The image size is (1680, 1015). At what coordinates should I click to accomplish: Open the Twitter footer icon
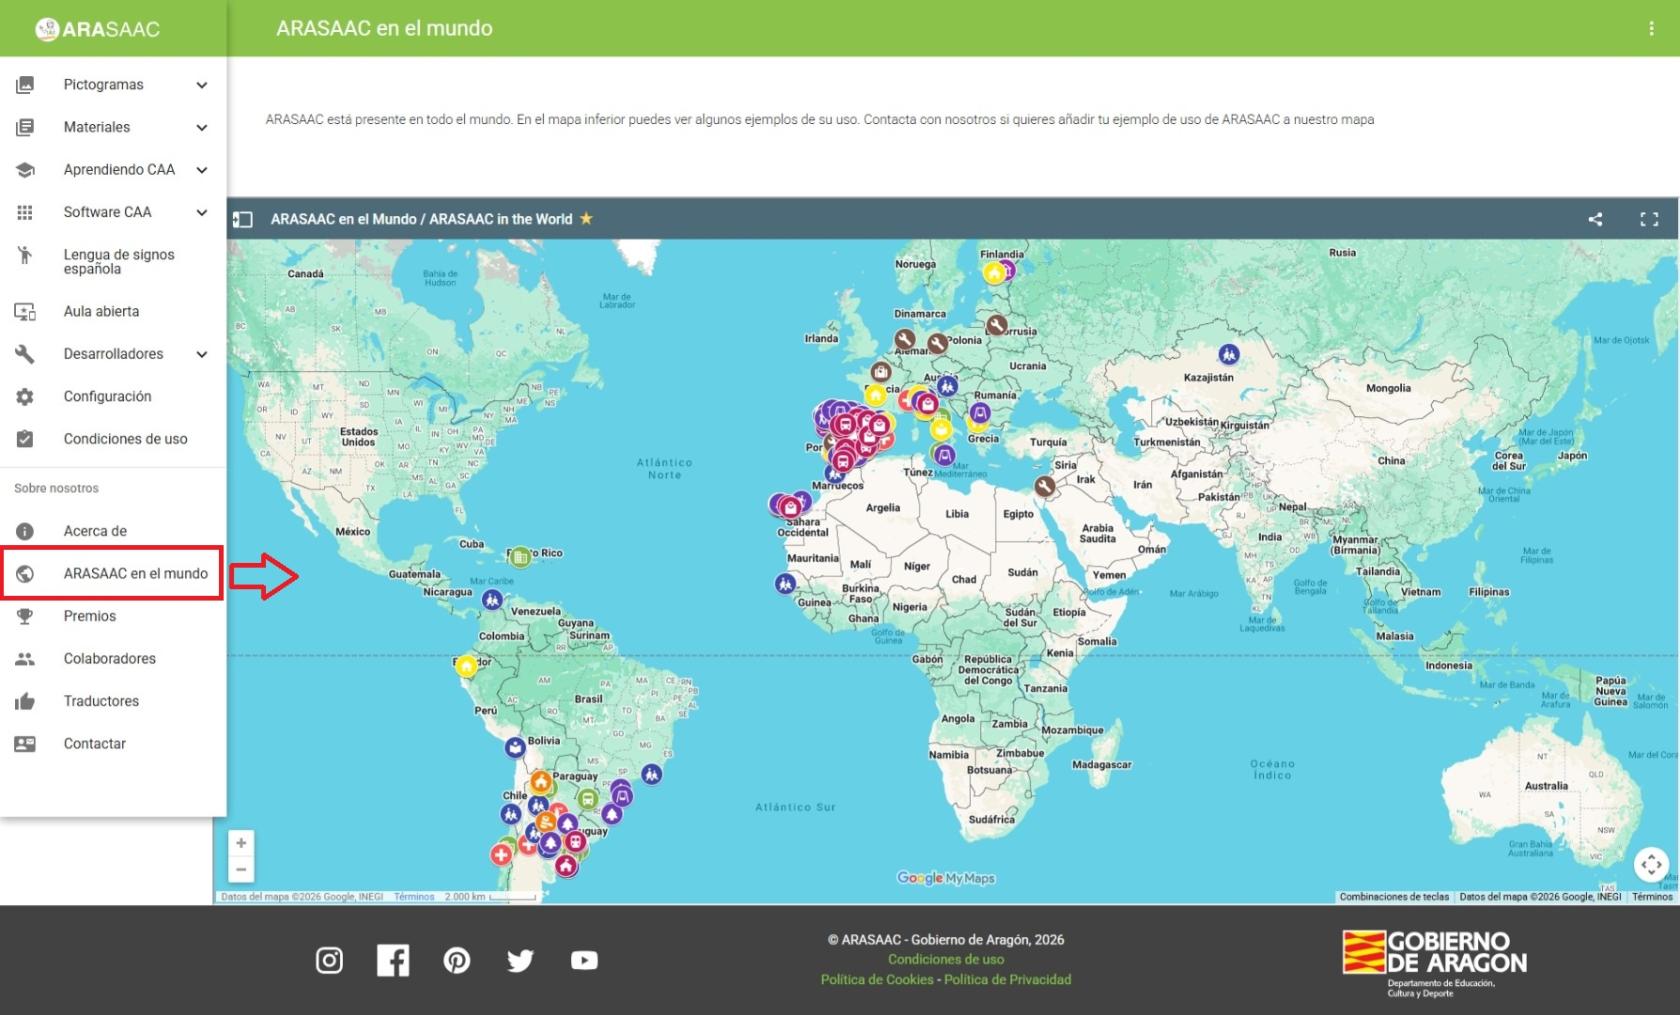(x=520, y=961)
